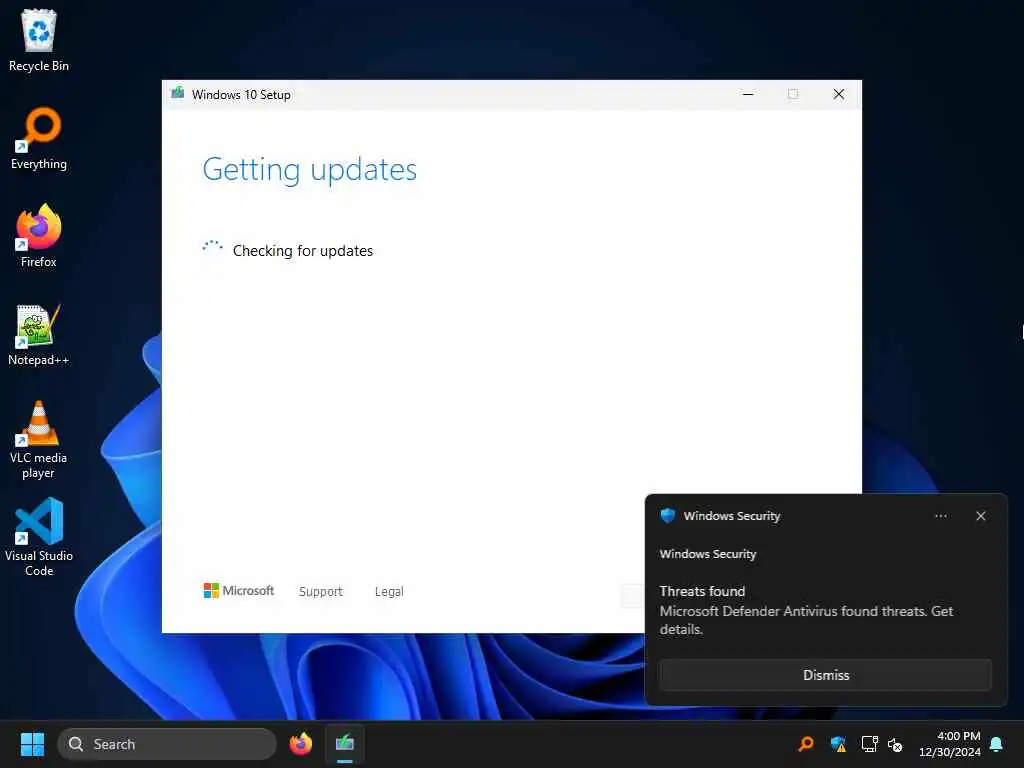Close the Windows 10 Setup window
The width and height of the screenshot is (1024, 768).
(839, 94)
